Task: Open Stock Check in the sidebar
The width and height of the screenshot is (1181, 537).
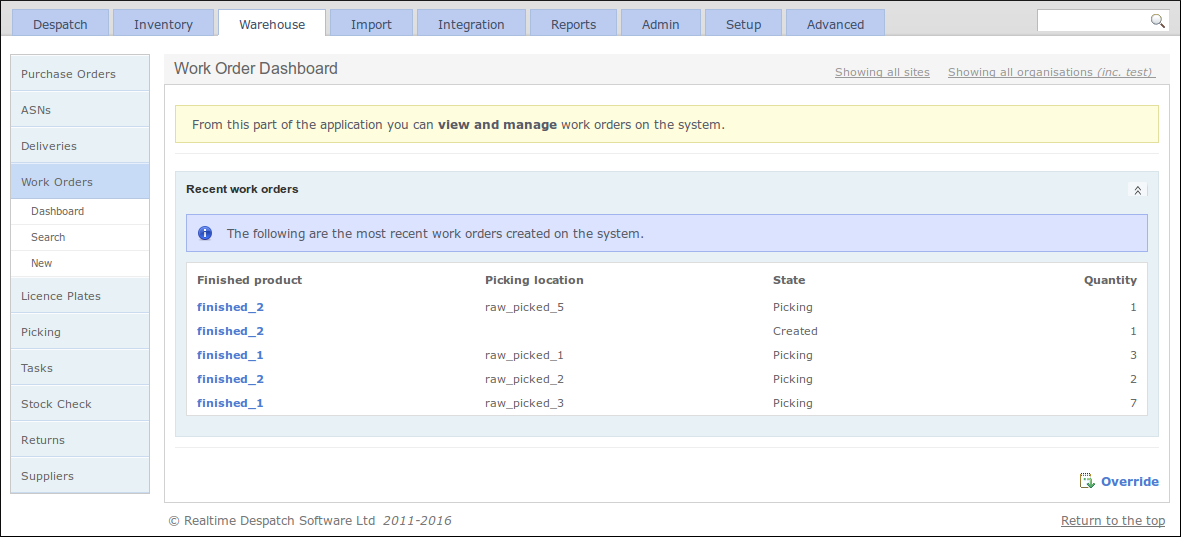Action: click(80, 404)
